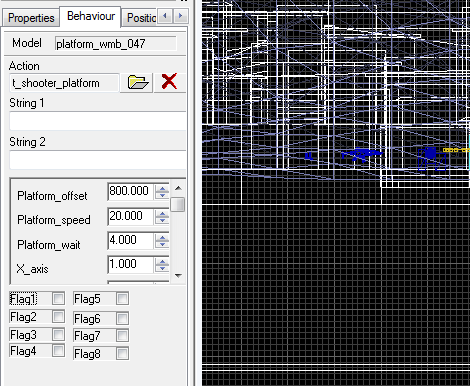Focus the String 1 input field
470x386 pixels.
[x=98, y=121]
